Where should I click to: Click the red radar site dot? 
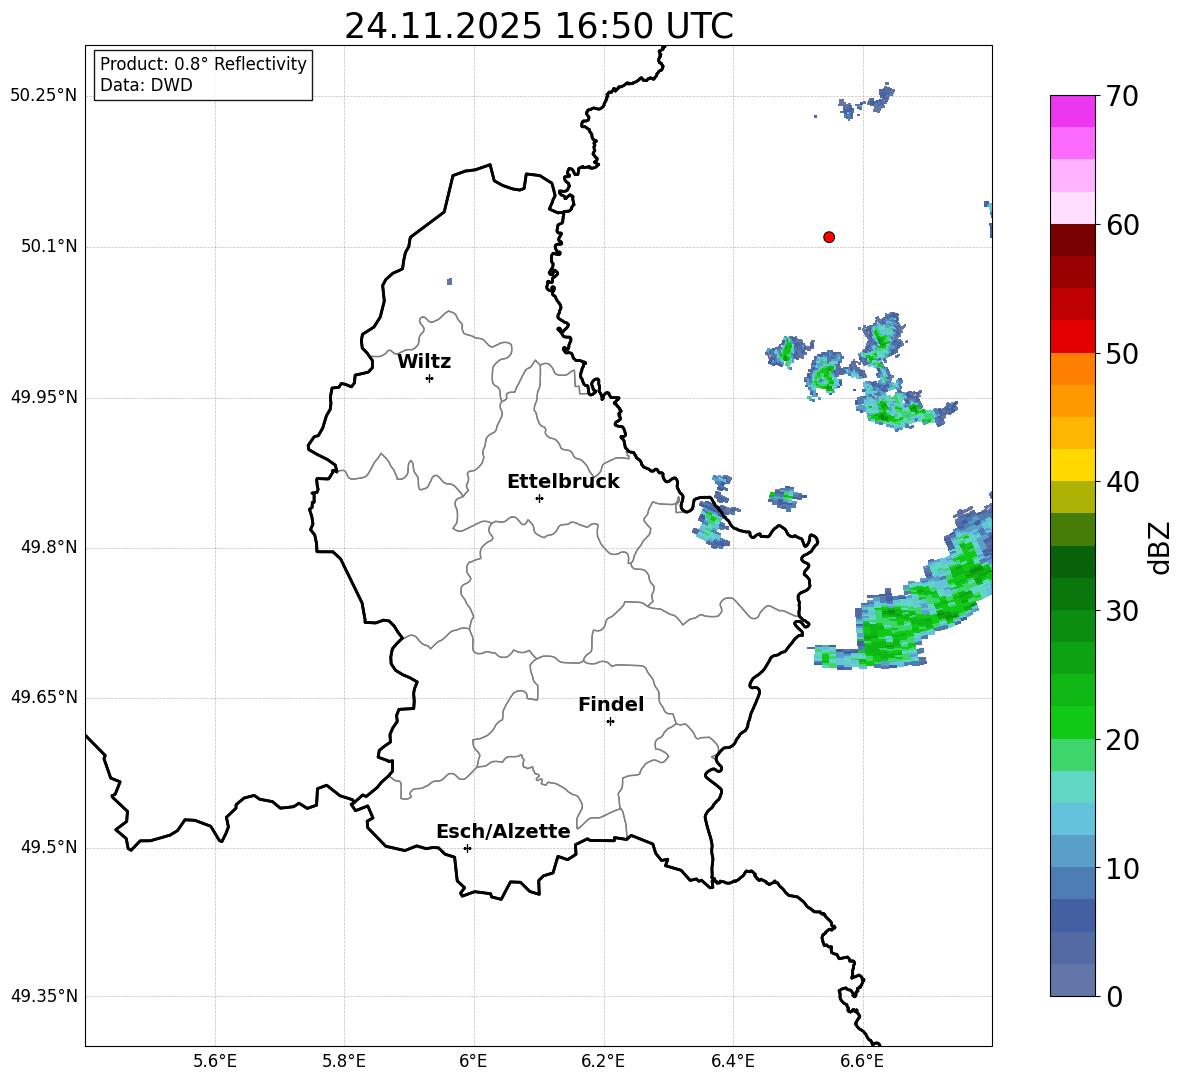828,237
